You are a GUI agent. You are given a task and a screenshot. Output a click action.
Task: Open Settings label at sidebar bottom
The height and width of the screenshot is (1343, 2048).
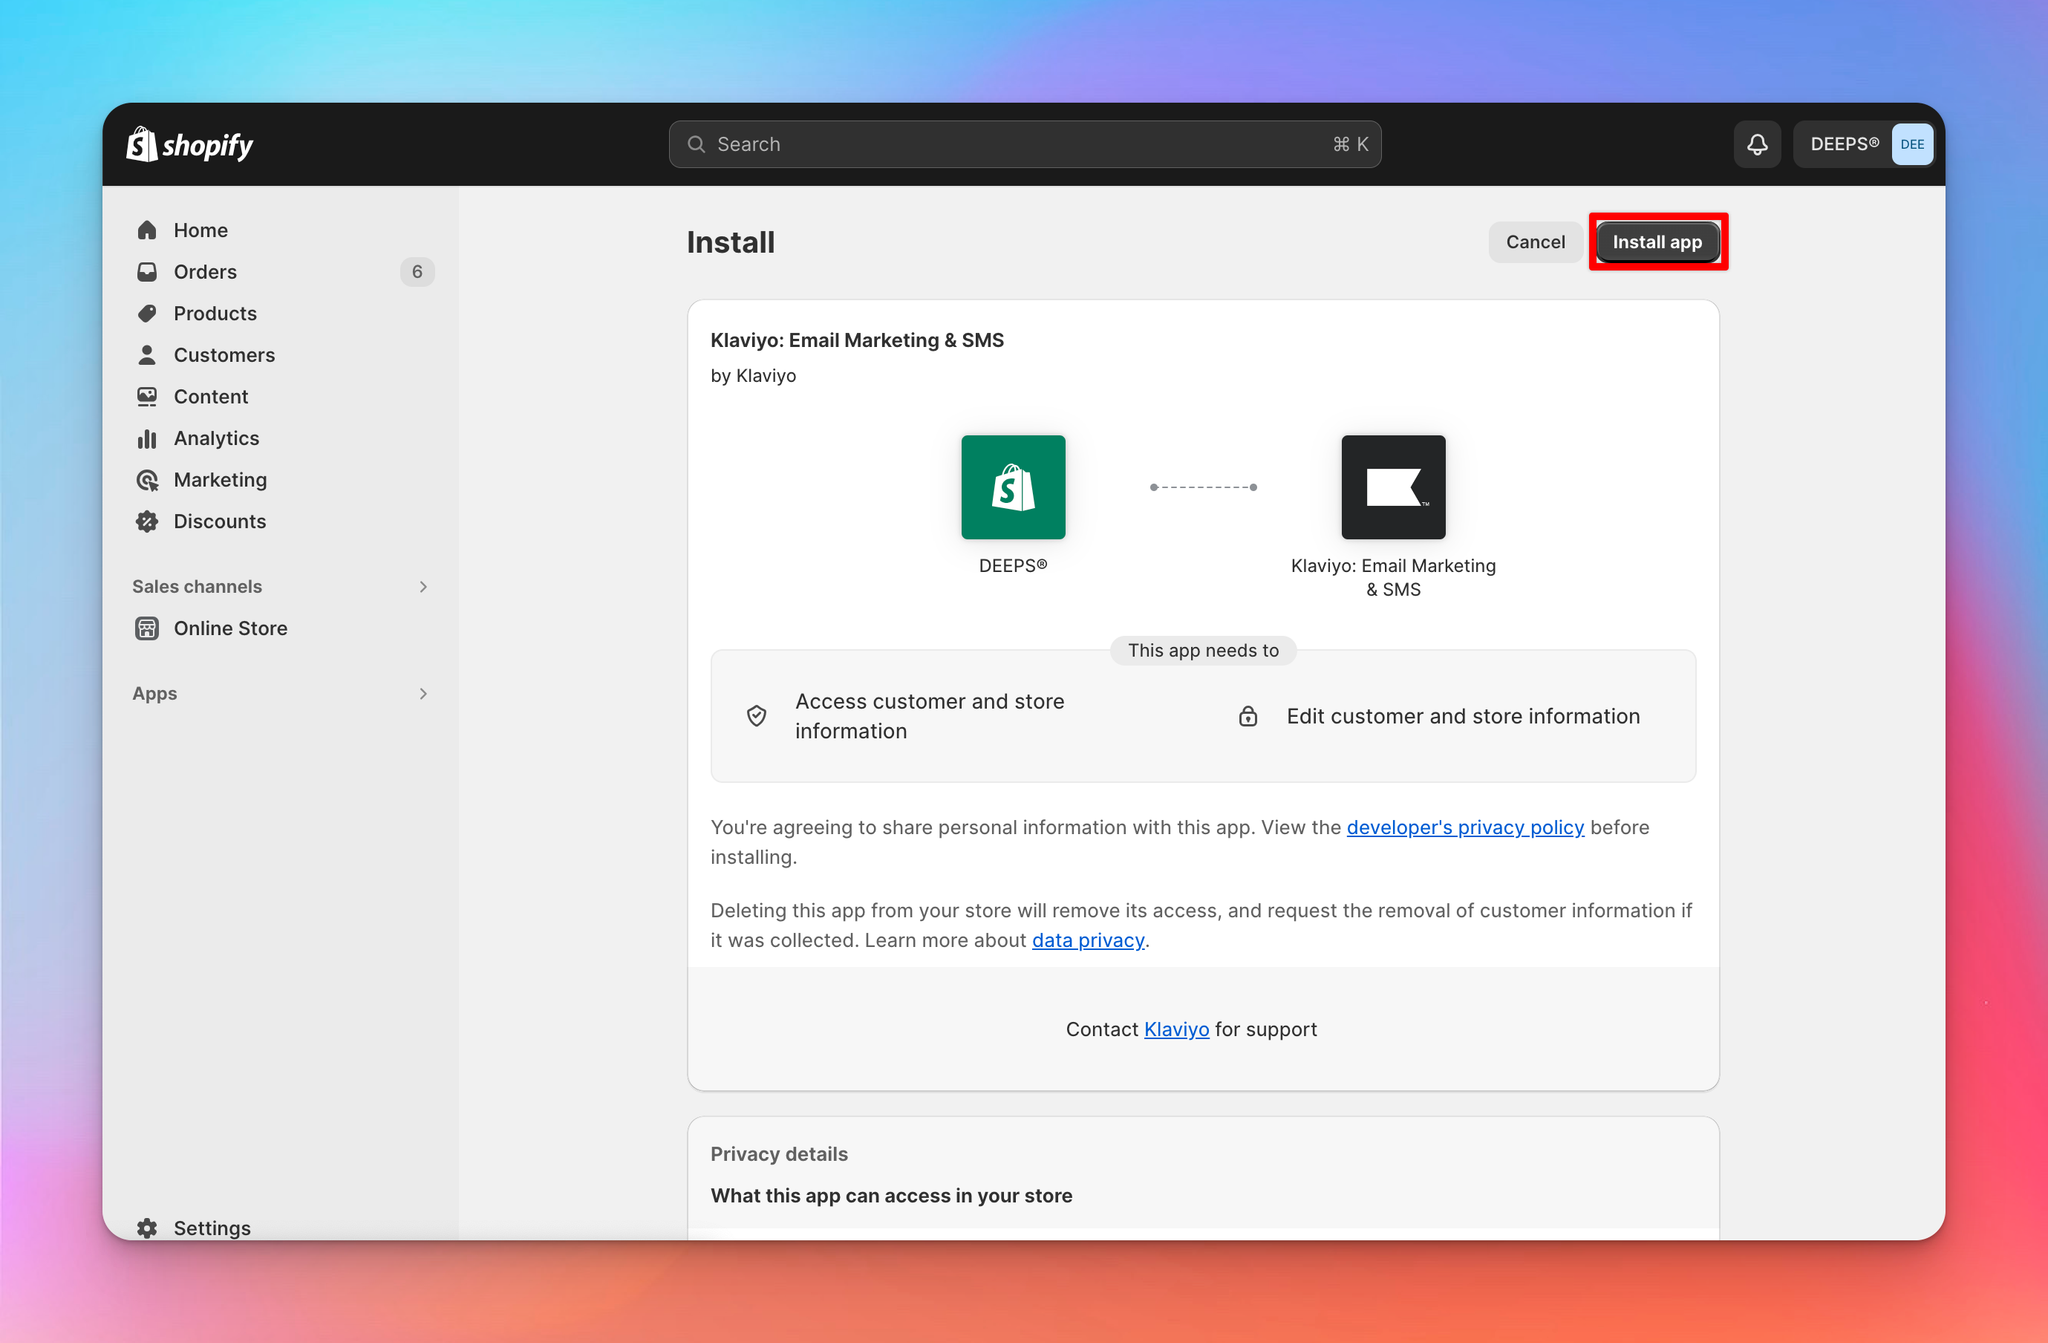point(212,1228)
